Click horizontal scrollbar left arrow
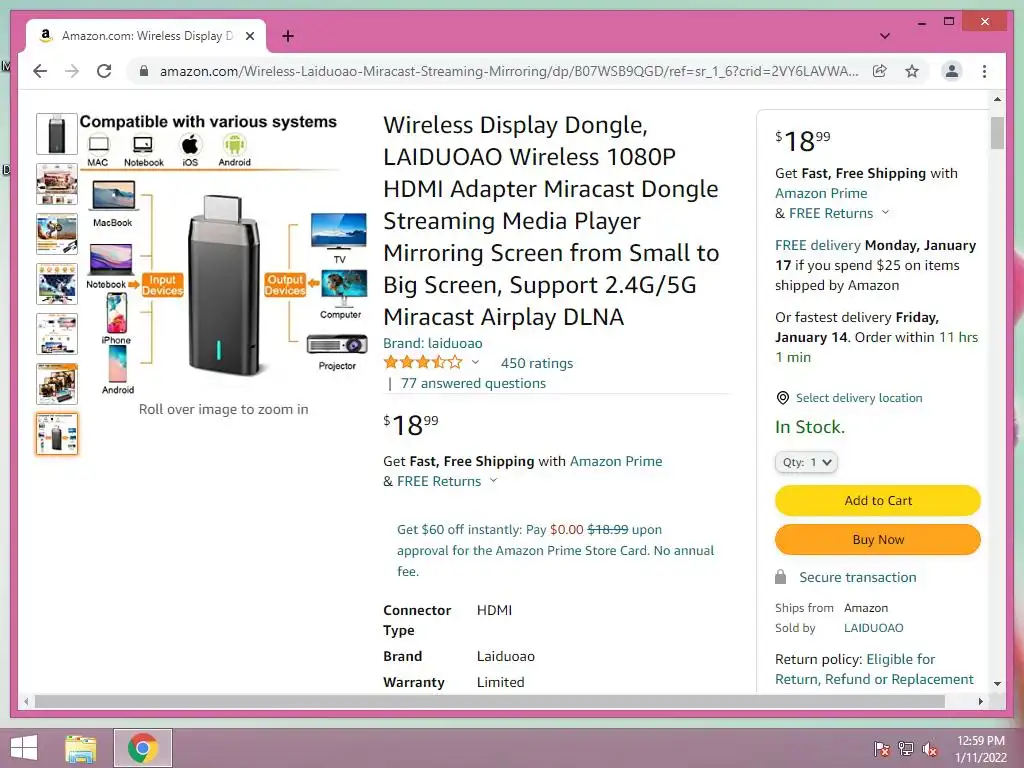 (x=26, y=701)
